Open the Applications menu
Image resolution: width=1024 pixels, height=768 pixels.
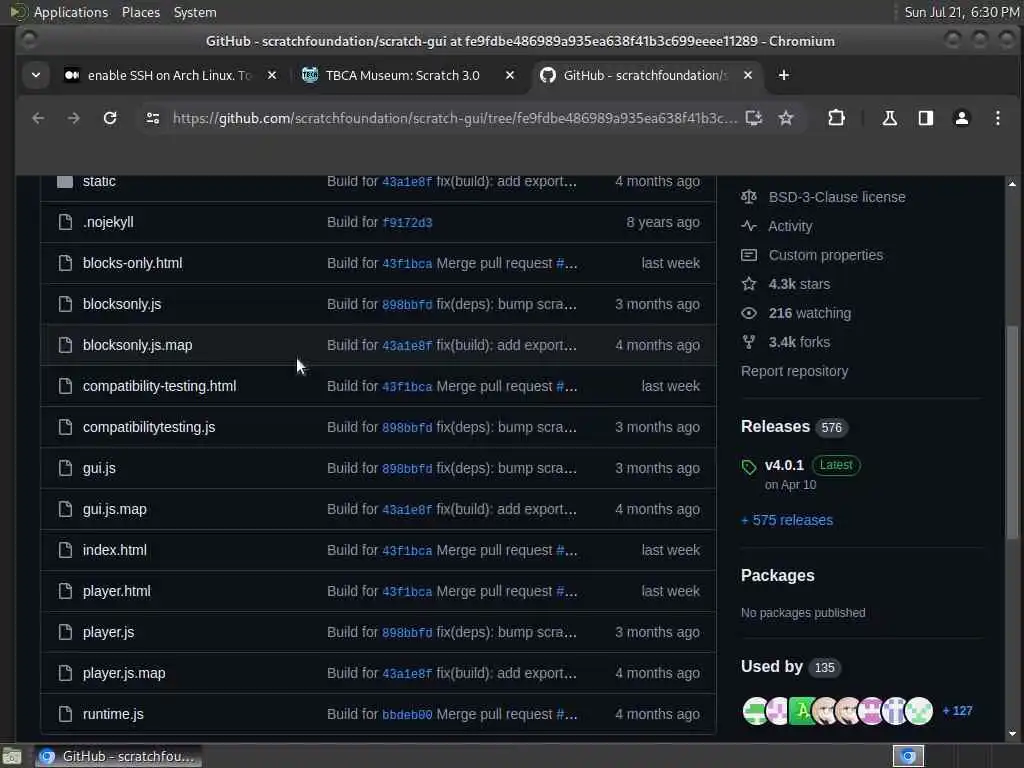click(x=71, y=12)
